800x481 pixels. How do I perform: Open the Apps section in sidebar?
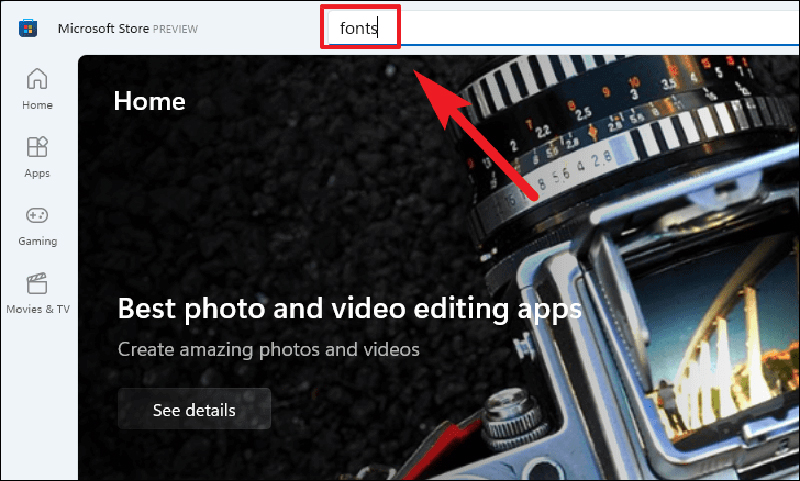[37, 157]
